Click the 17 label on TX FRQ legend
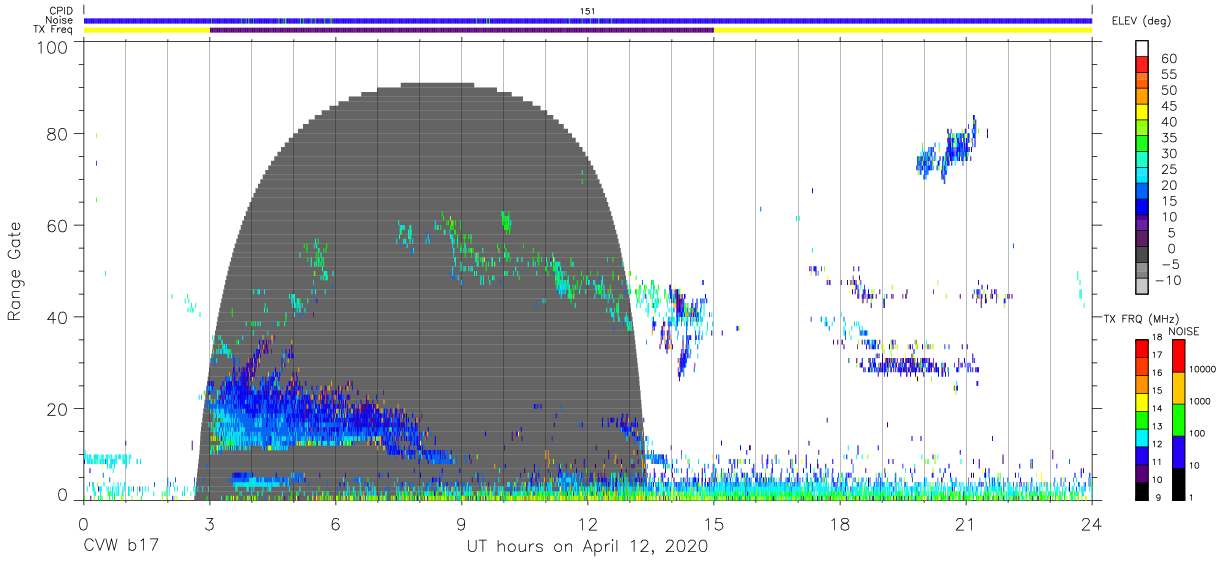Screen dimensions: 1228x567 click(x=1156, y=355)
